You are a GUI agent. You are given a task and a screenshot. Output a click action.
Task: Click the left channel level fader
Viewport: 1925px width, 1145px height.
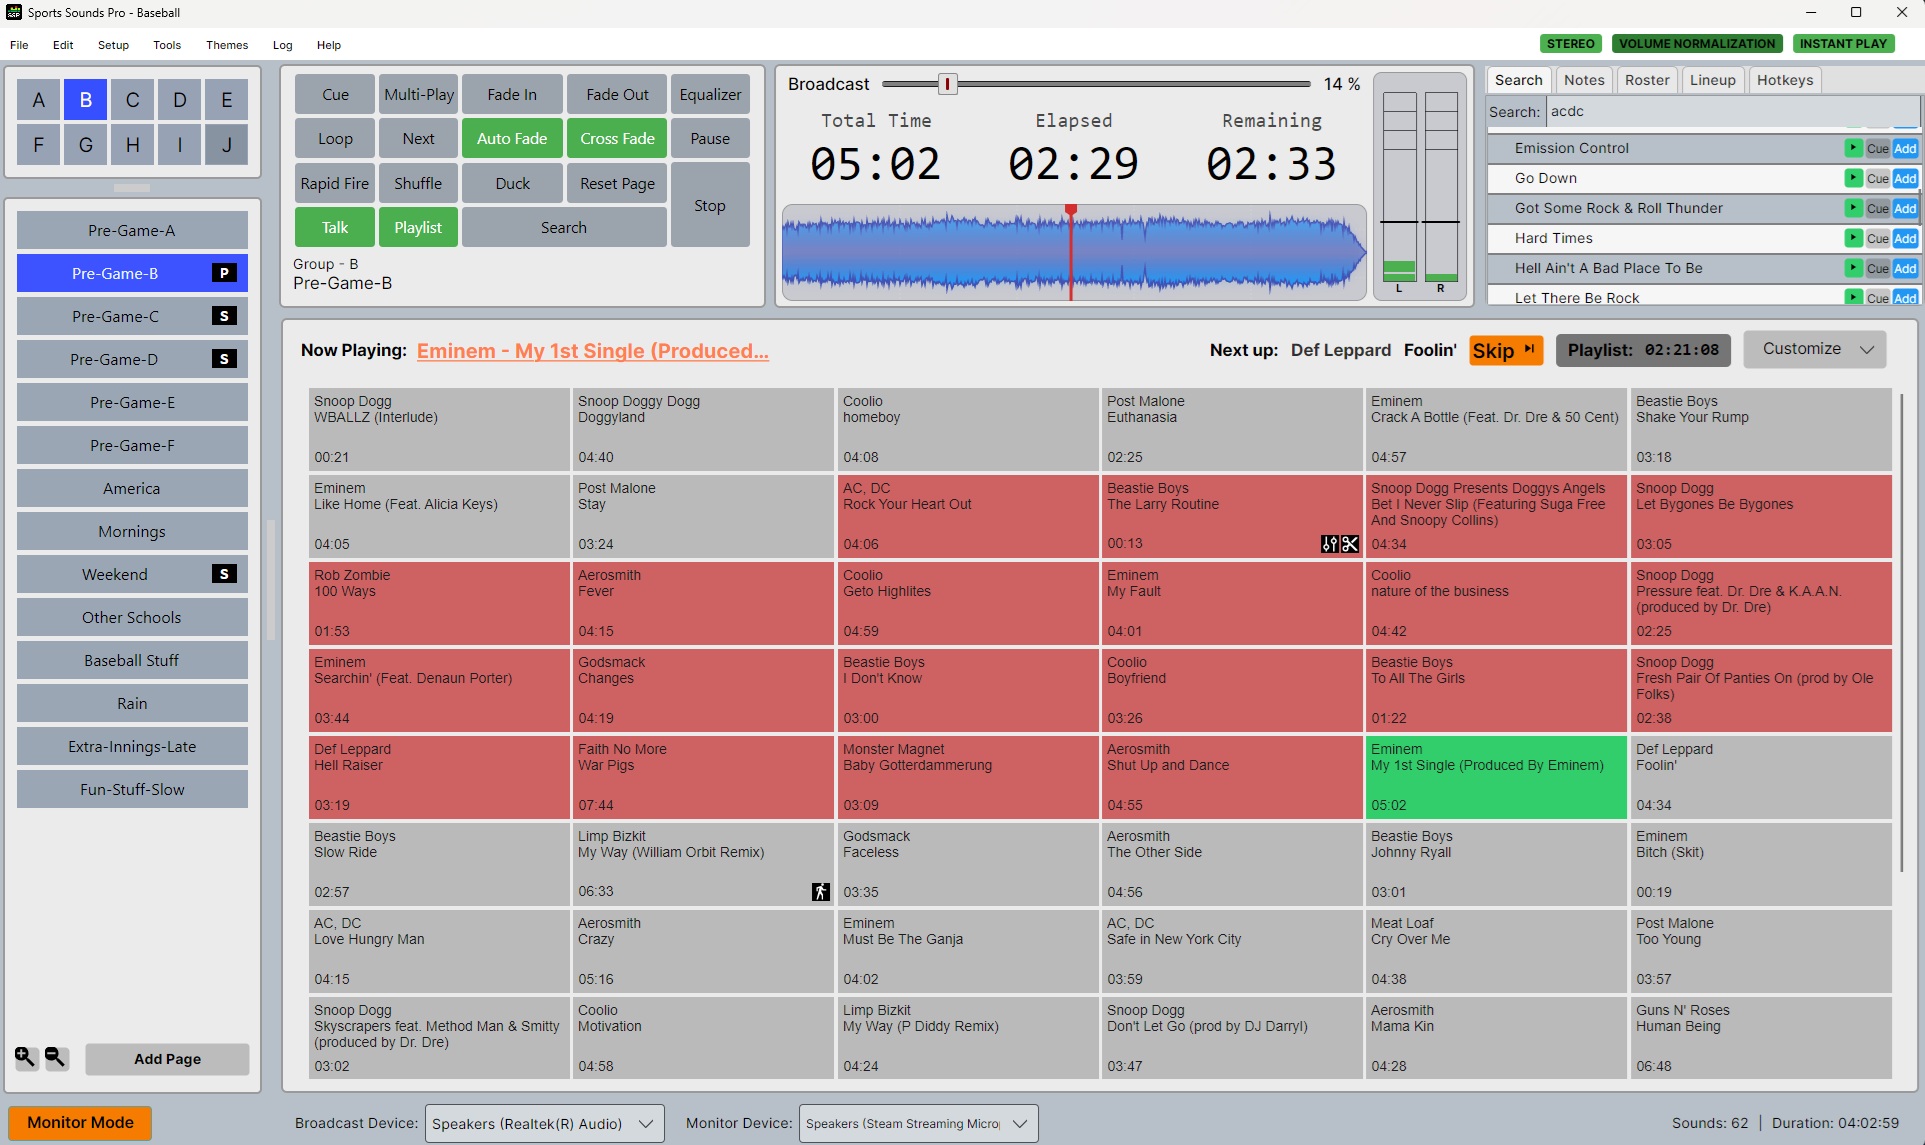[1399, 221]
